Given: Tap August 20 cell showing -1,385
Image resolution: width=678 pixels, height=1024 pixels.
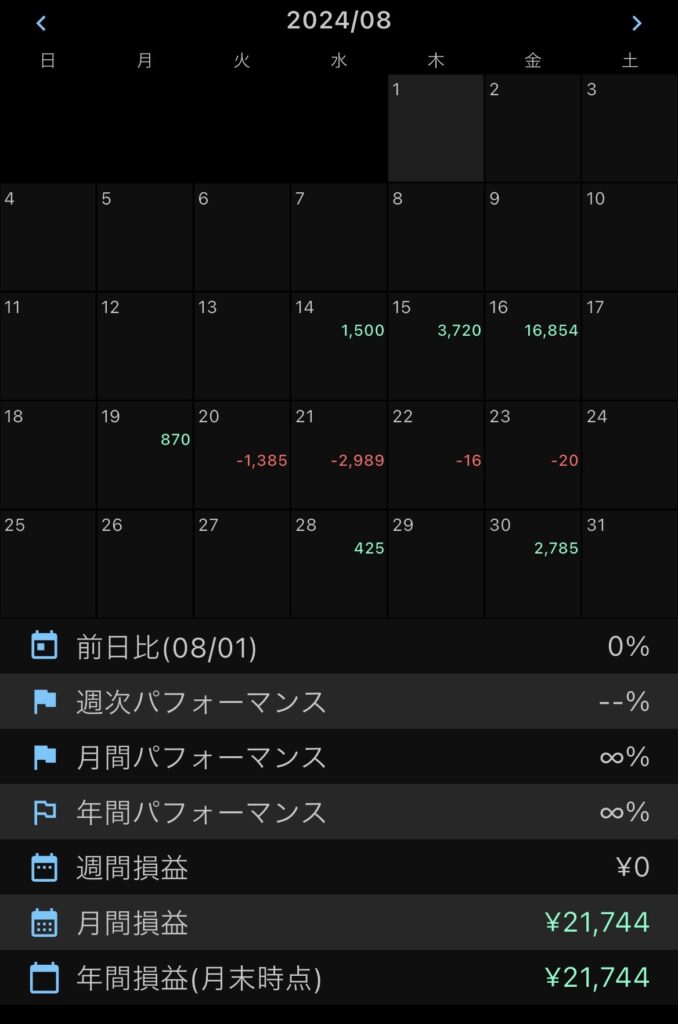Looking at the screenshot, I should pos(242,455).
